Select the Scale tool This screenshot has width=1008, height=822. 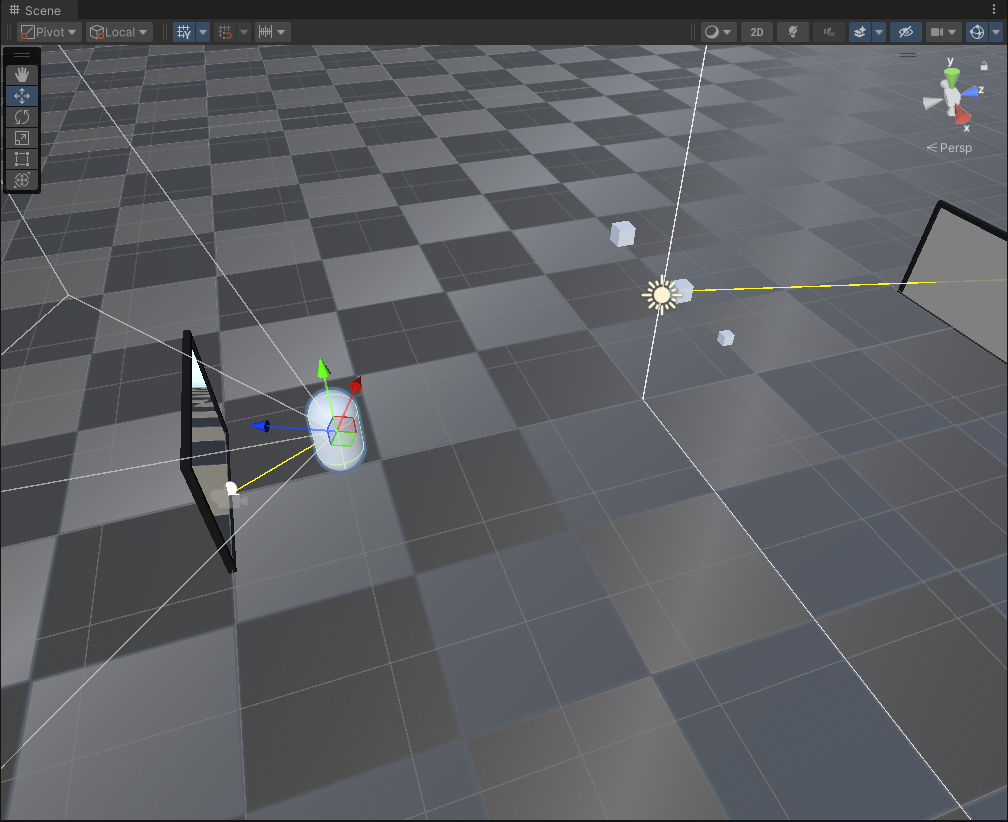pos(22,138)
